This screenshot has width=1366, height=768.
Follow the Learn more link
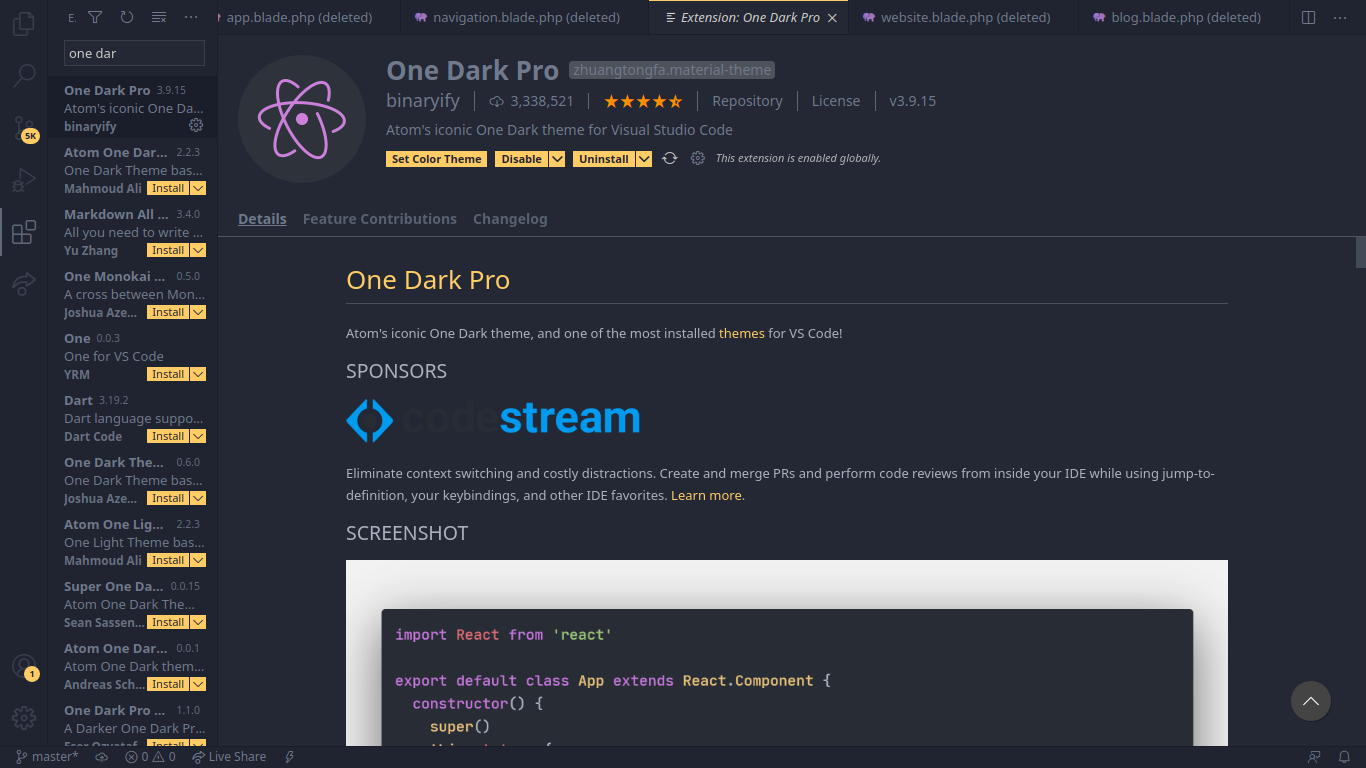[x=706, y=495]
